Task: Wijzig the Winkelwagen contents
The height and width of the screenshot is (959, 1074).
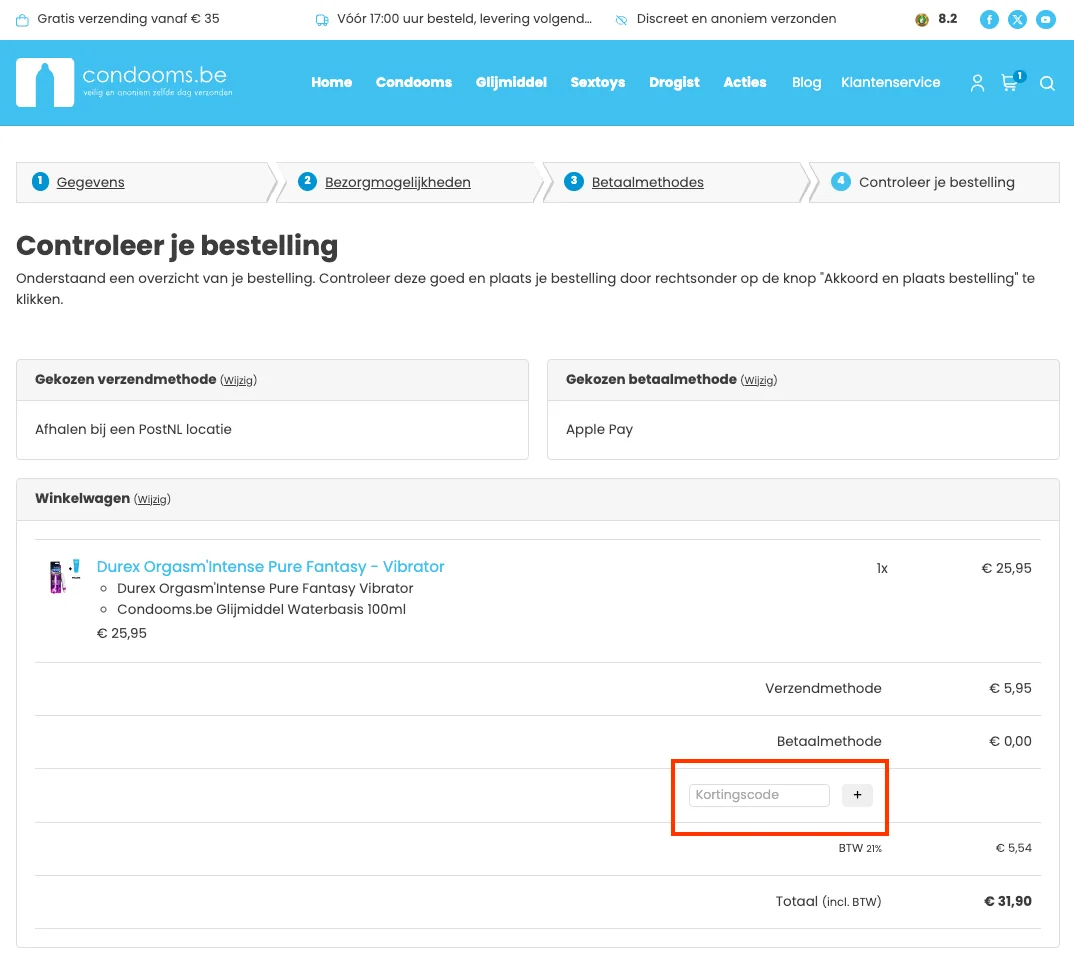Action: [x=152, y=499]
